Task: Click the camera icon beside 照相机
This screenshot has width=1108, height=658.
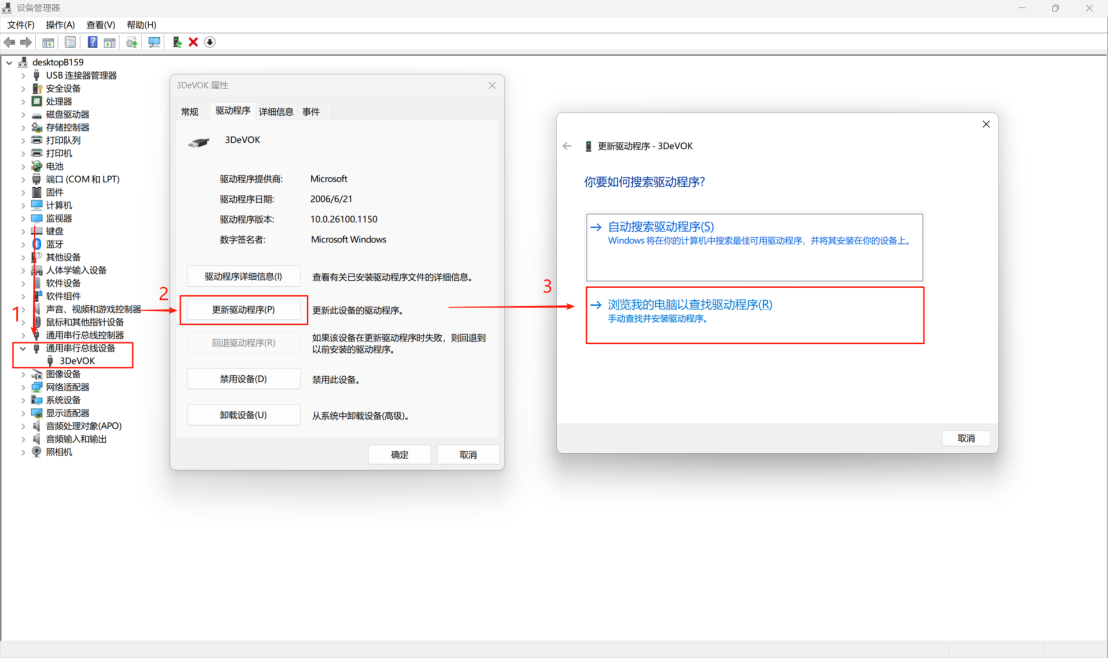Action: point(37,452)
